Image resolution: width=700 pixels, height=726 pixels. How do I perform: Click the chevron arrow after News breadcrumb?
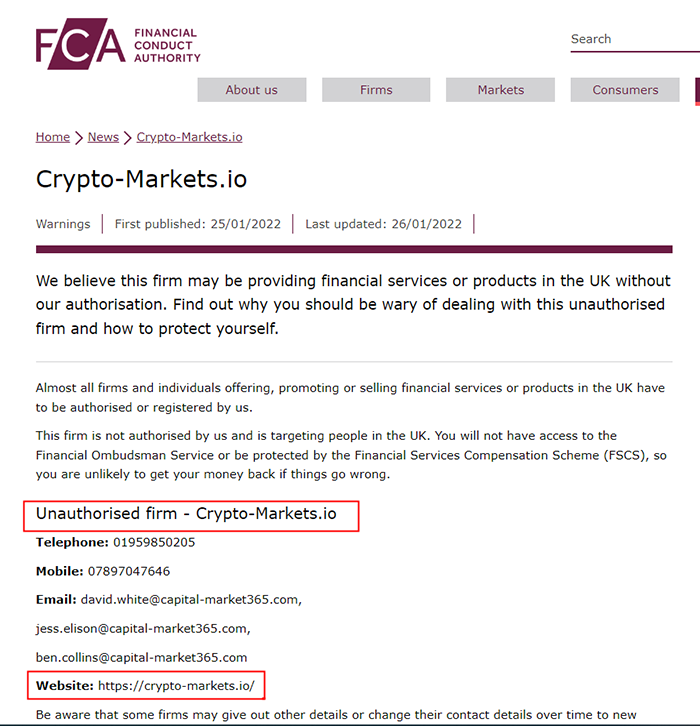[x=128, y=138]
